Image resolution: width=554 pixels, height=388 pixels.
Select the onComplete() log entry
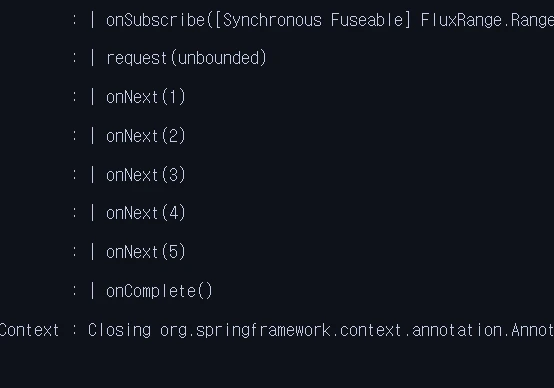[159, 291]
